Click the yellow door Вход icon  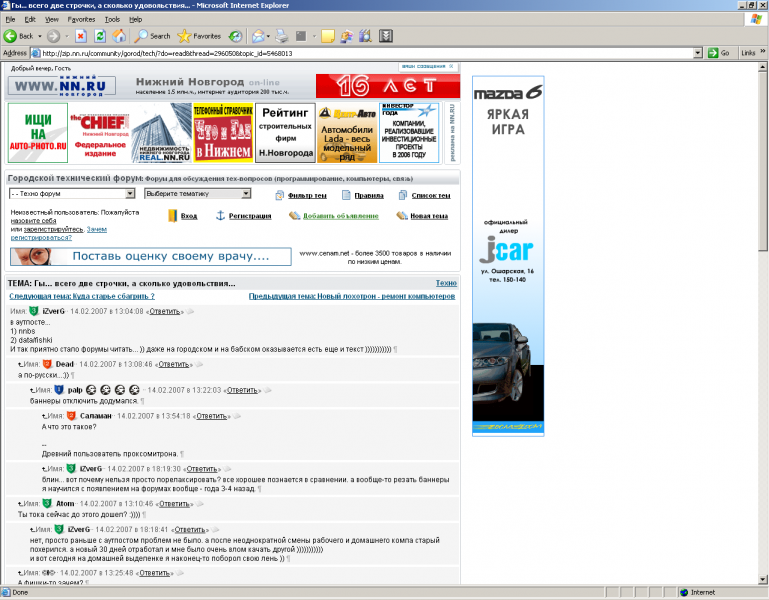point(172,216)
